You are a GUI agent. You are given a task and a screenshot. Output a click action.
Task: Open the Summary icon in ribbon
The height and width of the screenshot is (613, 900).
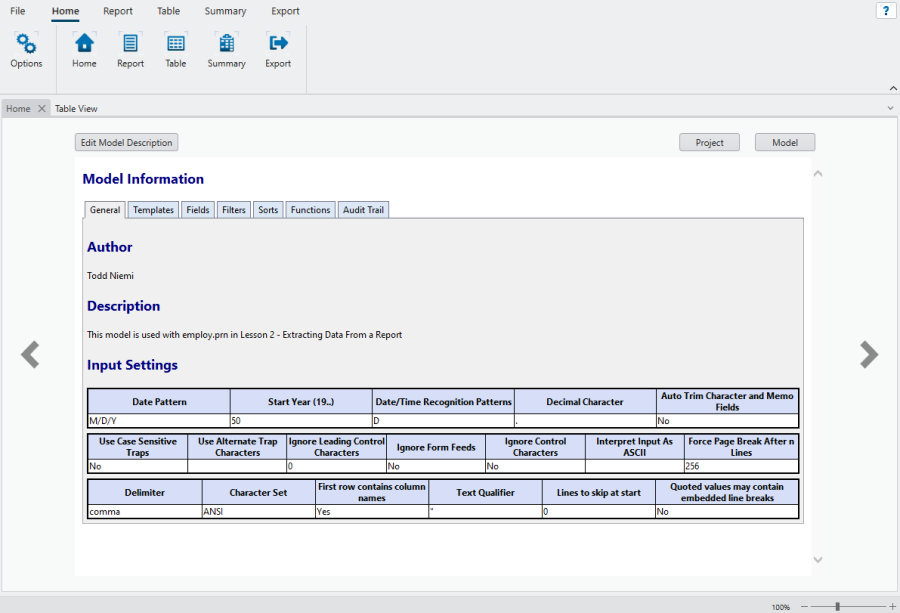(x=226, y=44)
